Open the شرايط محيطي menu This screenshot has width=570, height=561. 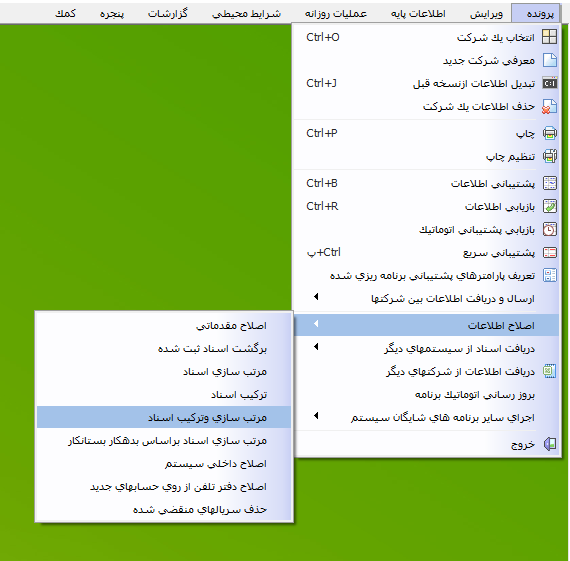(246, 14)
